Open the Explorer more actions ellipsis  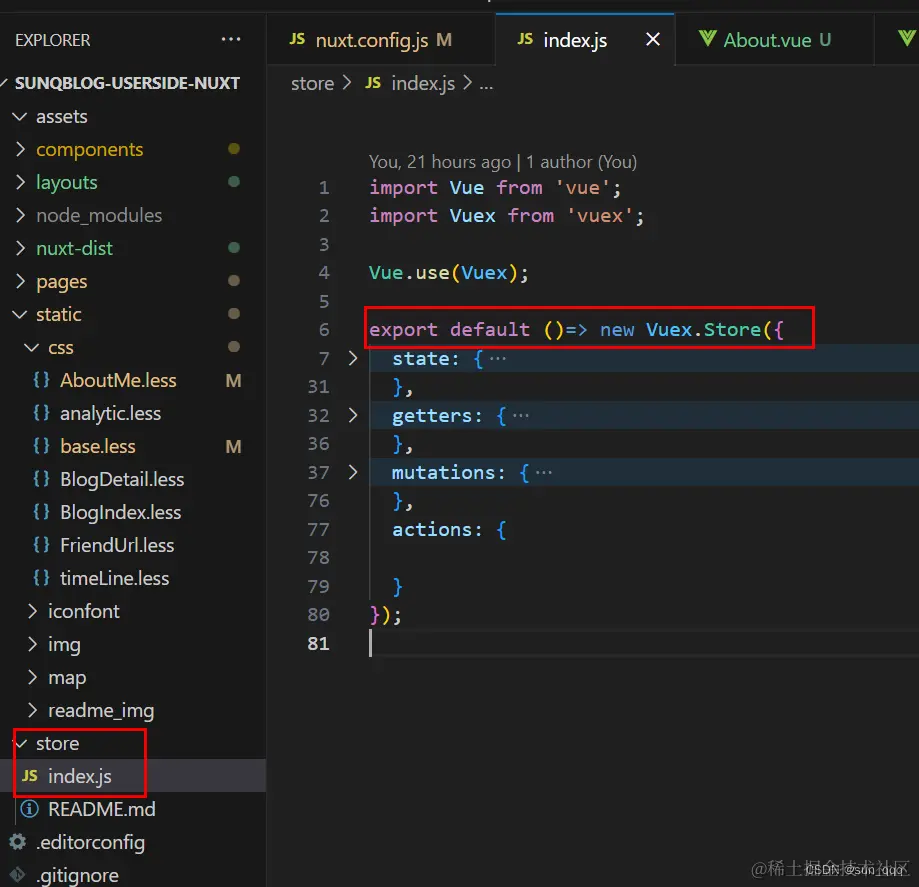pos(231,39)
